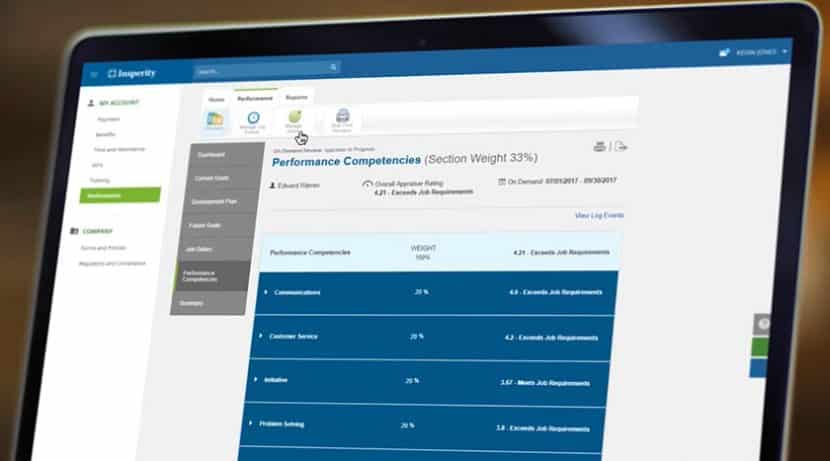
Task: Open the Kevin Jones user dropdown
Action: pyautogui.click(x=760, y=51)
